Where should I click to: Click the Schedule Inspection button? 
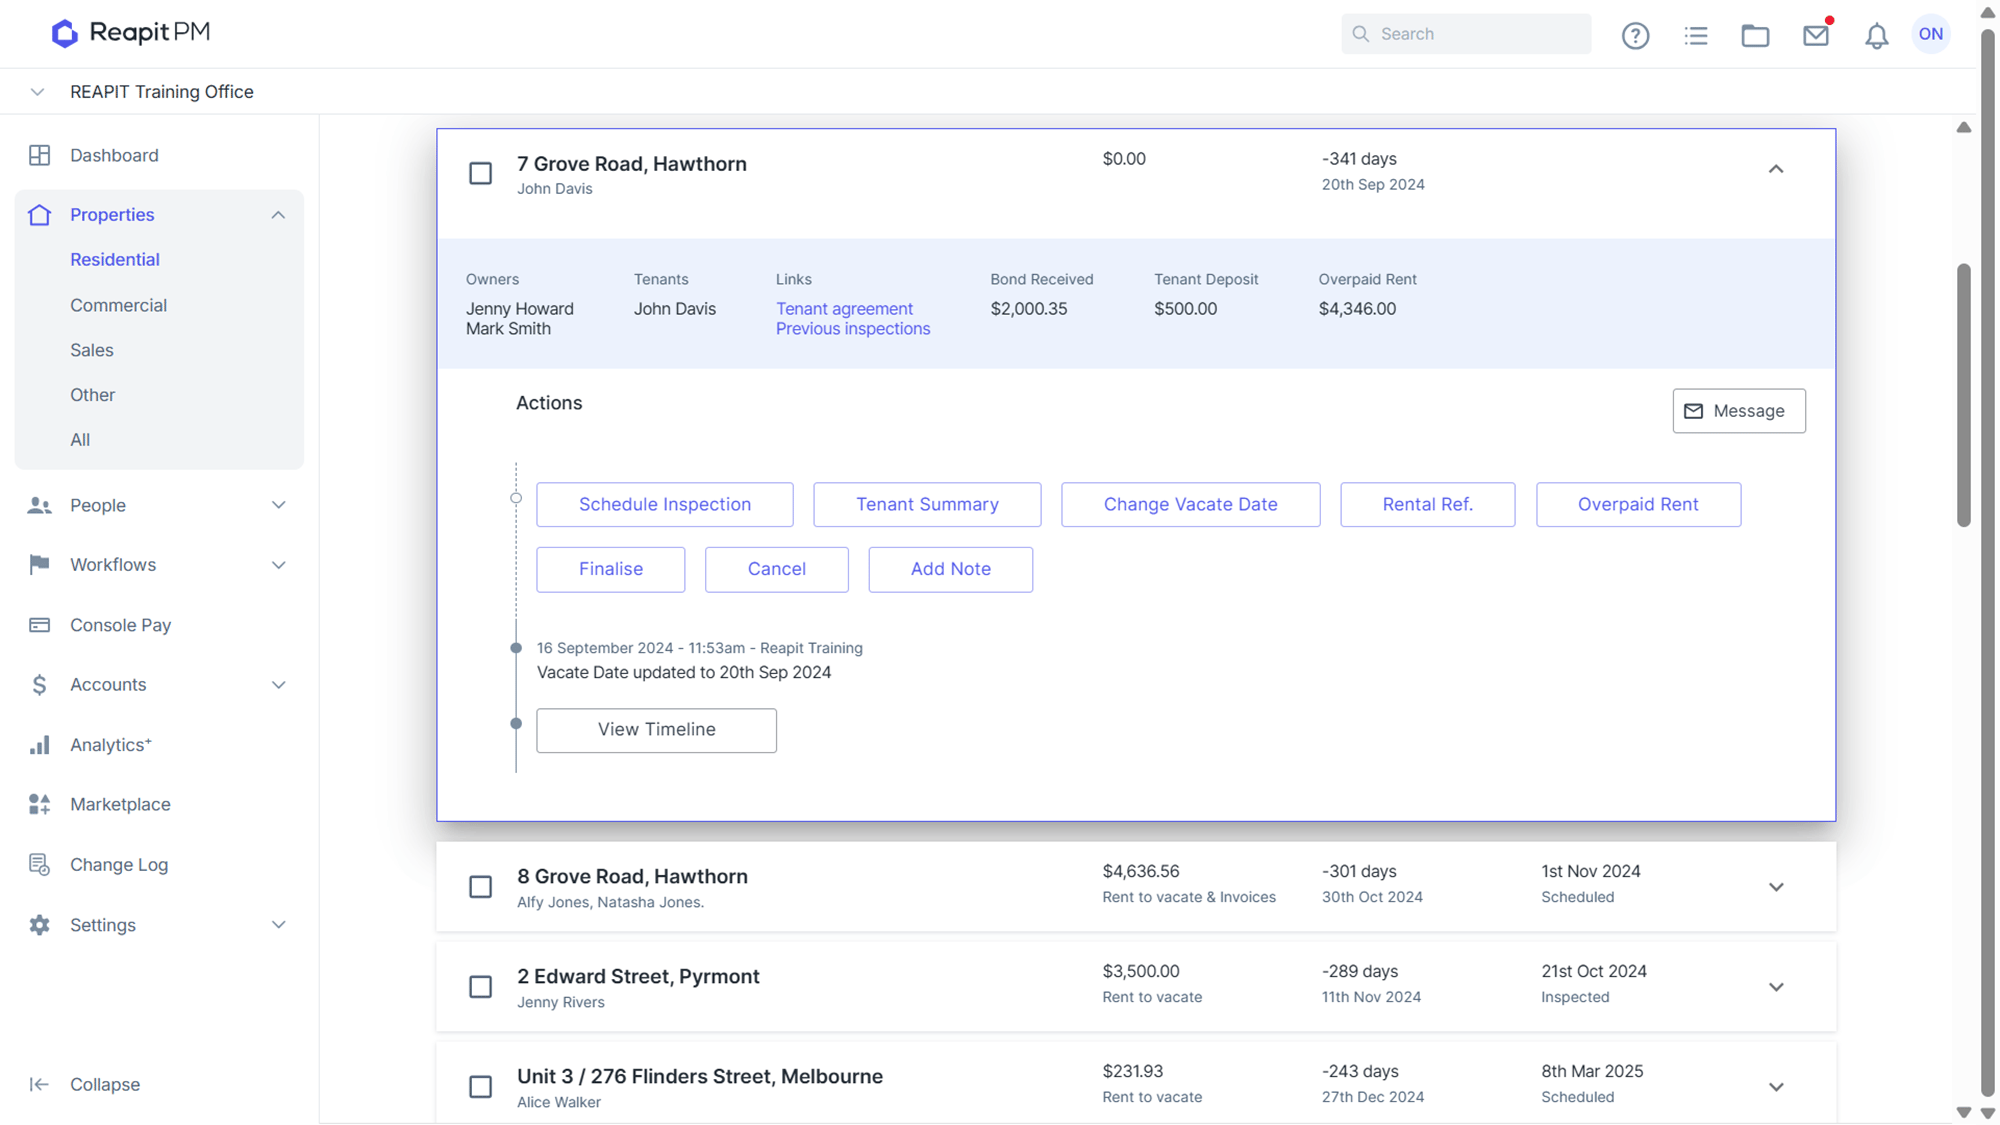665,504
